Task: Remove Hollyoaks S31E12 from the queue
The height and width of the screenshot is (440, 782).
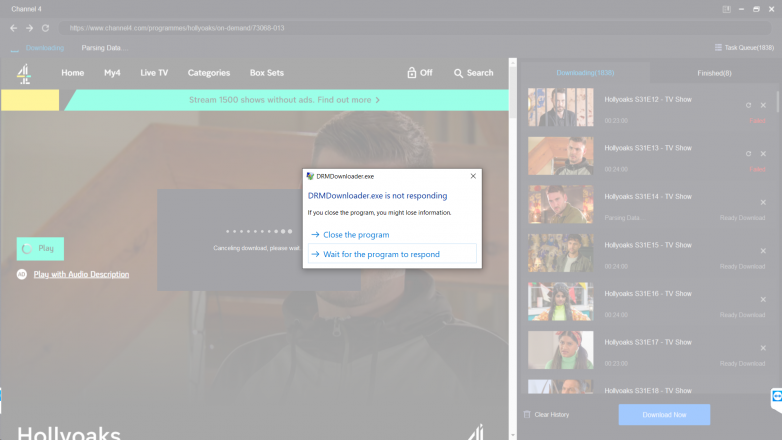Action: click(763, 105)
